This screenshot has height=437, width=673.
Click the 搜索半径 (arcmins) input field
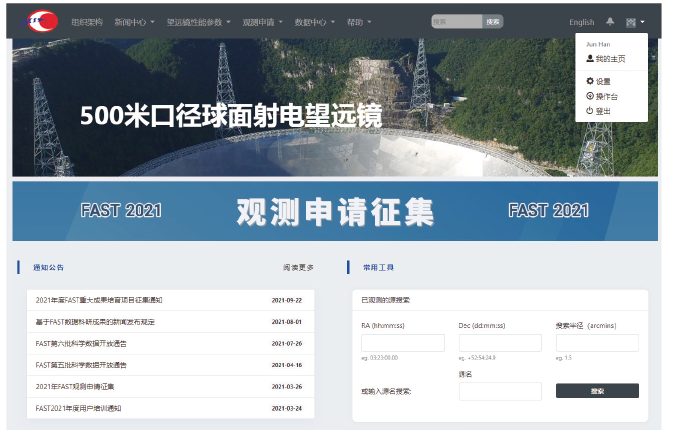tap(597, 343)
